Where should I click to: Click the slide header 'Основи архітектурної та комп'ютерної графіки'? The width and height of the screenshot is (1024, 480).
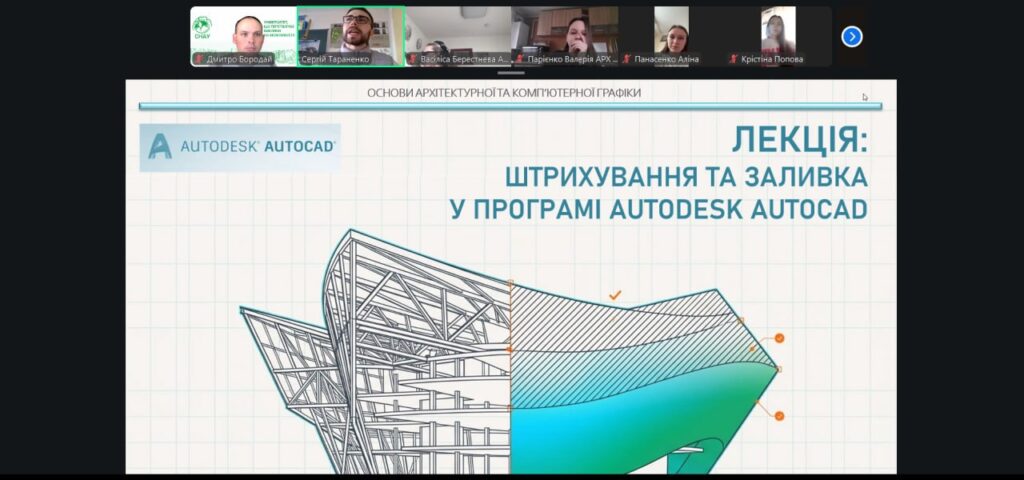504,93
